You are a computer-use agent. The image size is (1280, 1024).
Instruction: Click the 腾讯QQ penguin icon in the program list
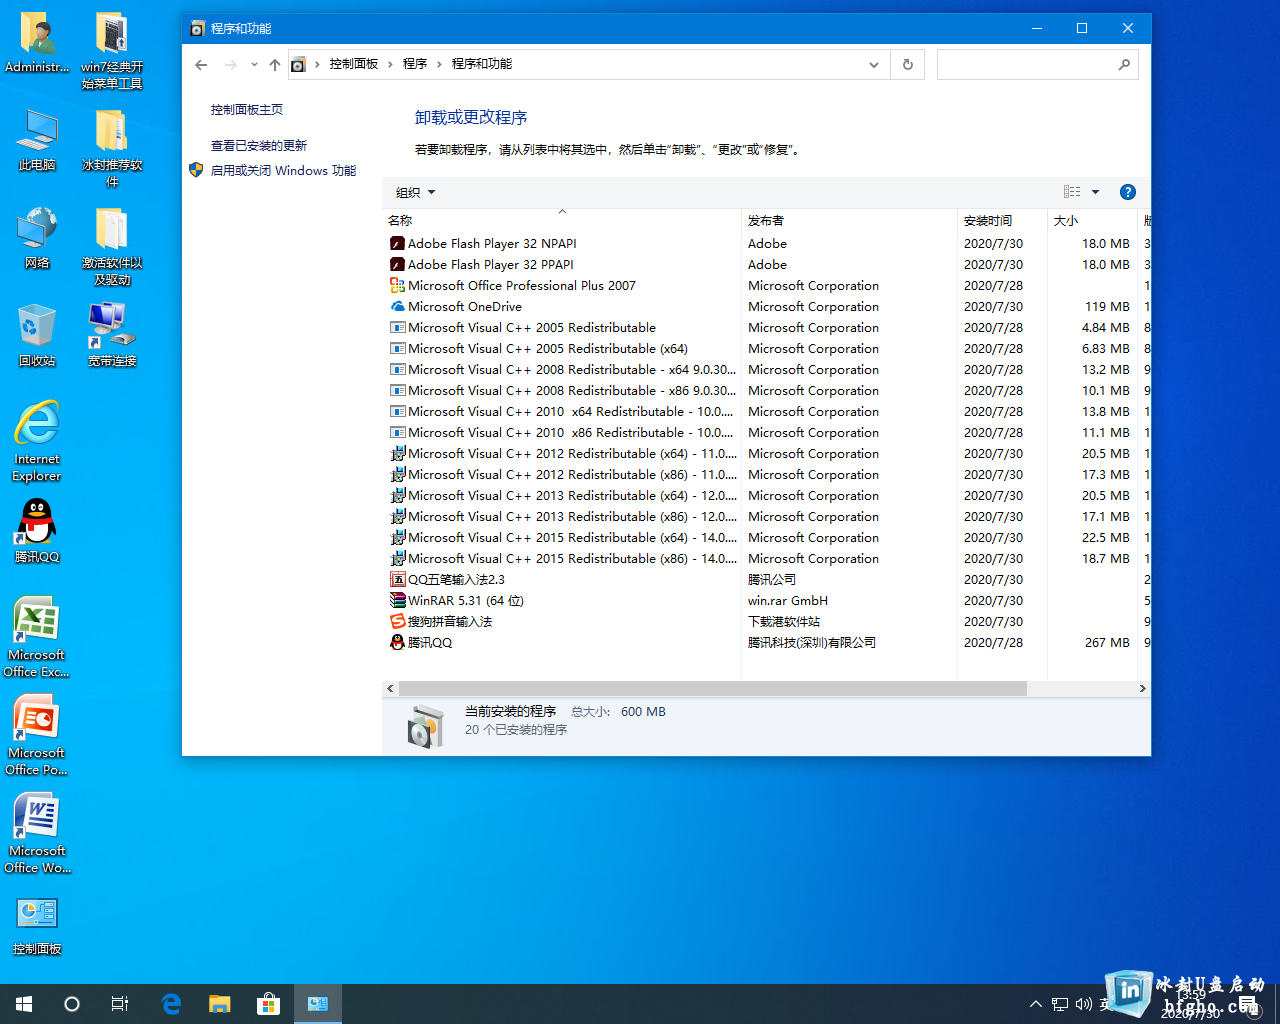[x=397, y=642]
